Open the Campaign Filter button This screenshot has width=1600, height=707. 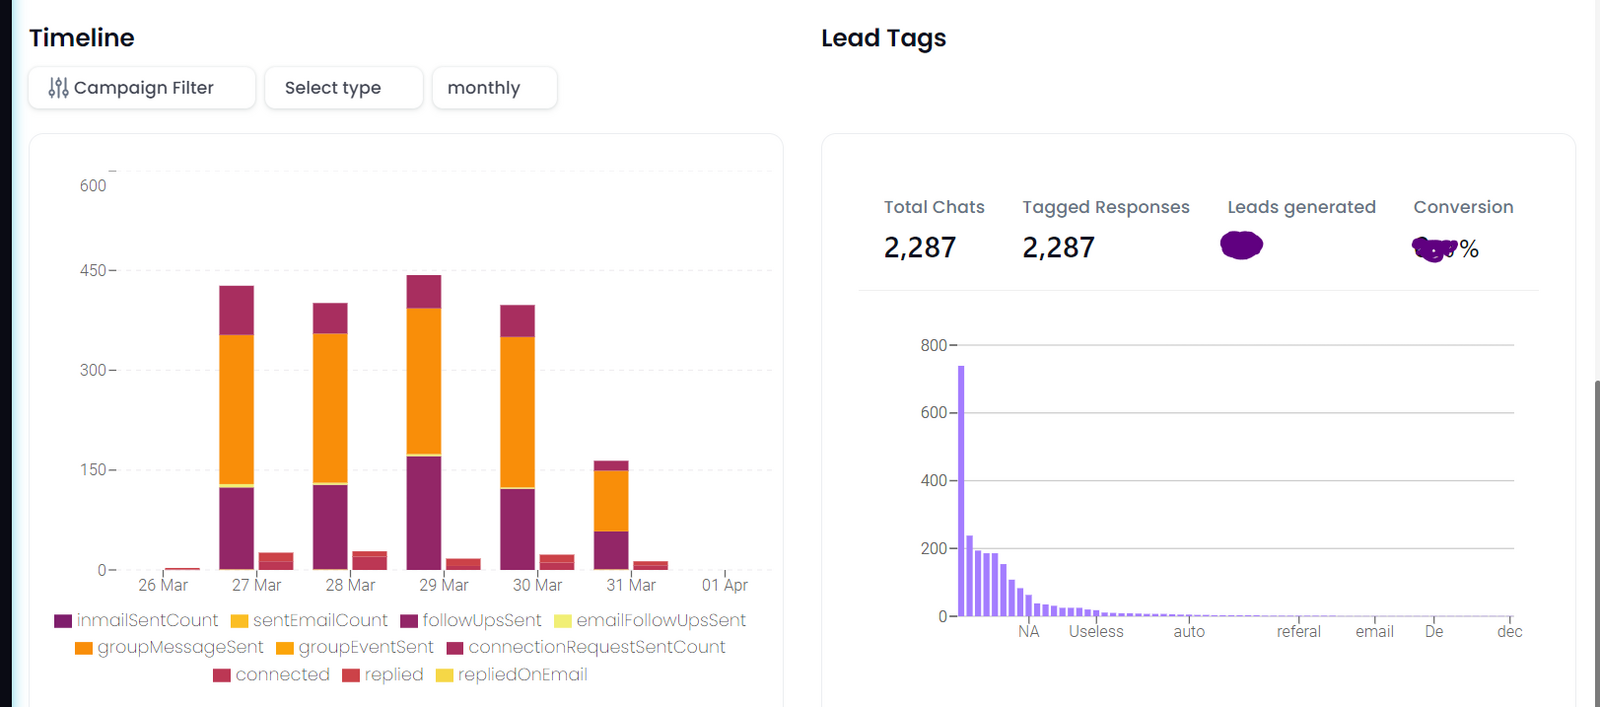[x=142, y=88]
